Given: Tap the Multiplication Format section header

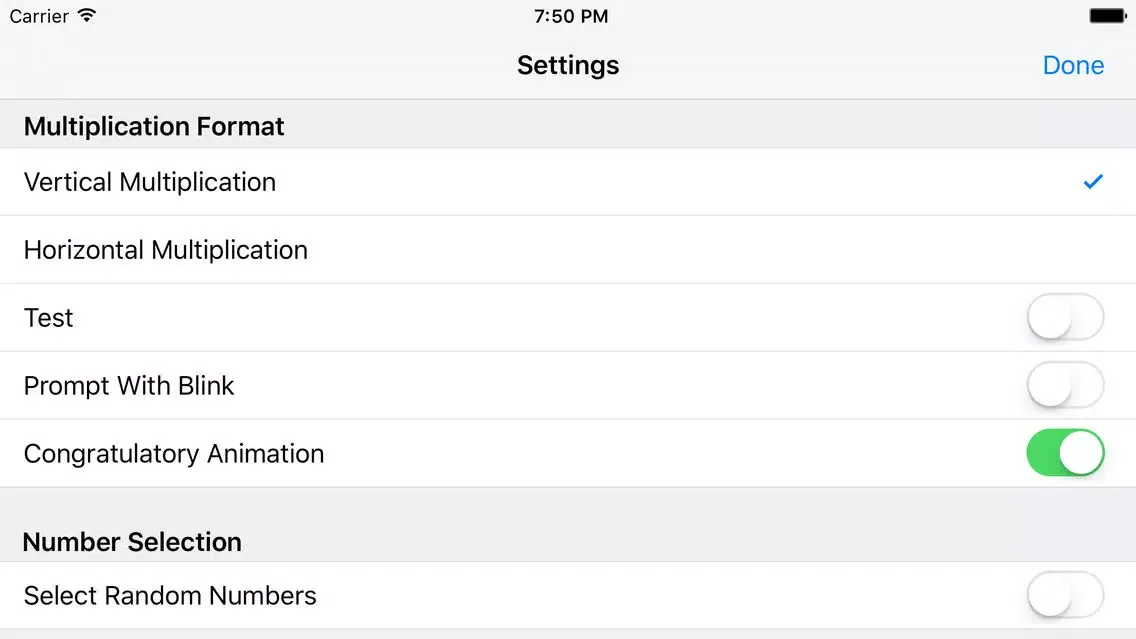Looking at the screenshot, I should tap(154, 126).
